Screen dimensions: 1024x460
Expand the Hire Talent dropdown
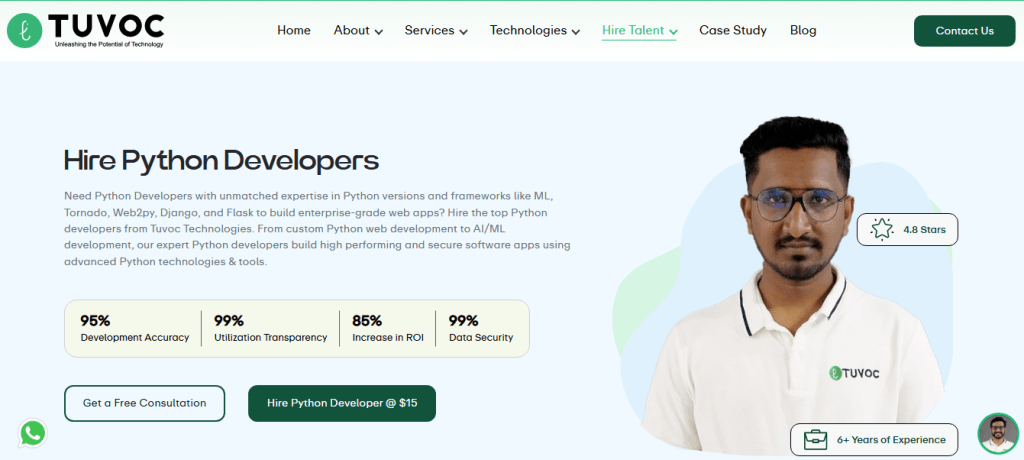pyautogui.click(x=639, y=30)
